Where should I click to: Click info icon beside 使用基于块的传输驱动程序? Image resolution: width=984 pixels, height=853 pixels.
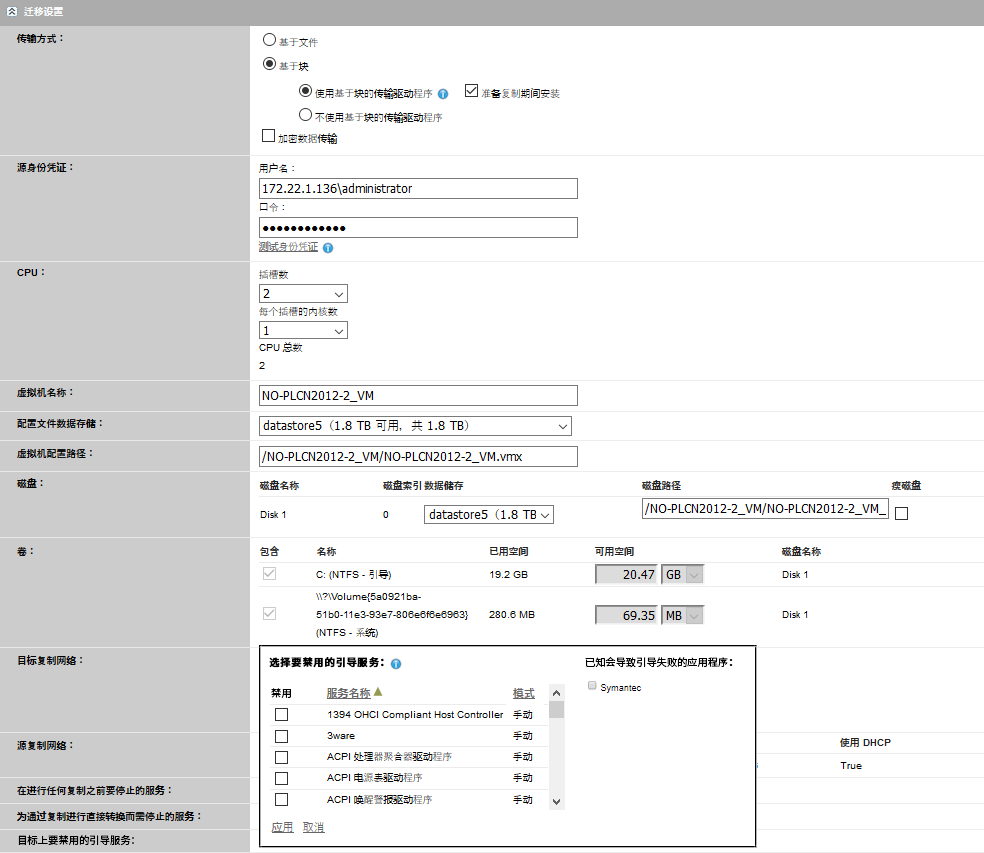tap(443, 94)
